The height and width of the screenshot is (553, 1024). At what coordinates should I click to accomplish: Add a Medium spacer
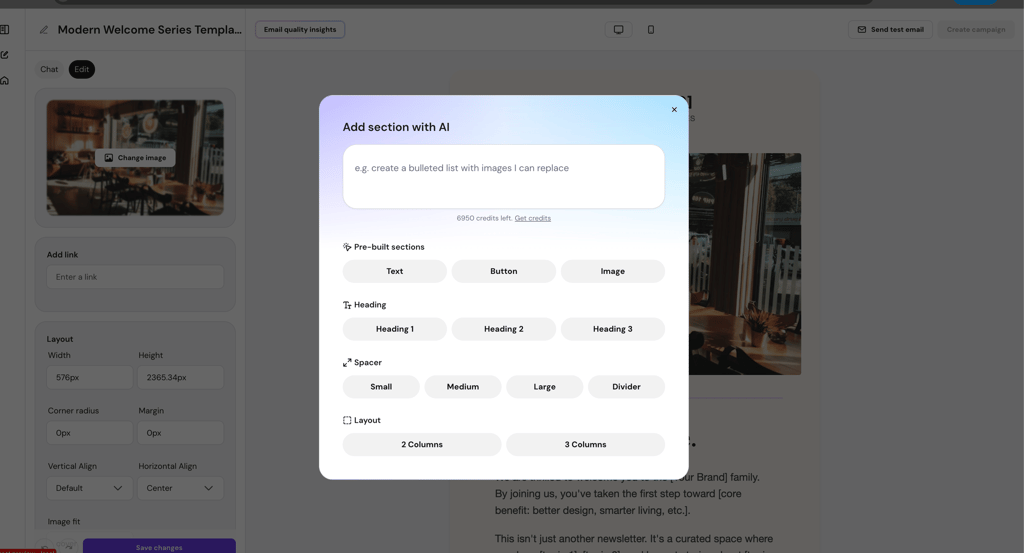462,387
